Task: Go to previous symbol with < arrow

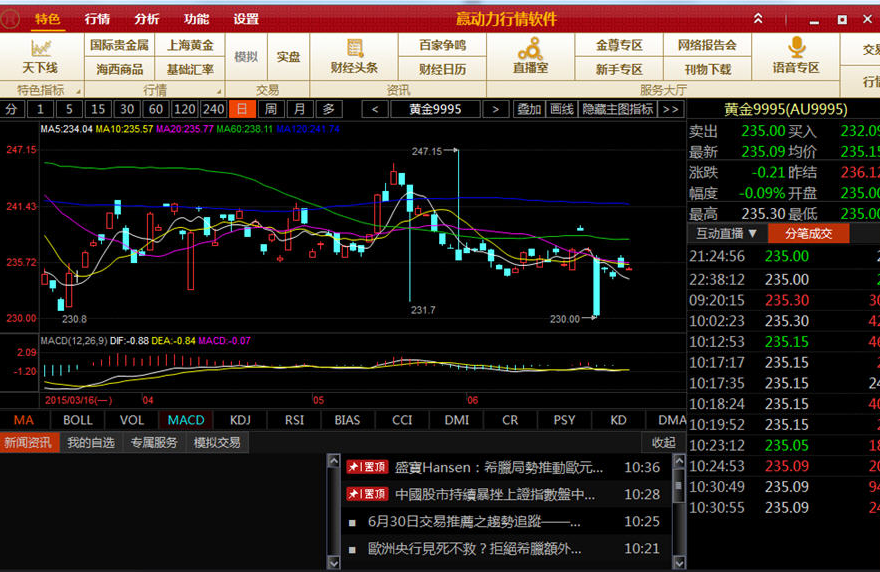Action: [x=375, y=109]
